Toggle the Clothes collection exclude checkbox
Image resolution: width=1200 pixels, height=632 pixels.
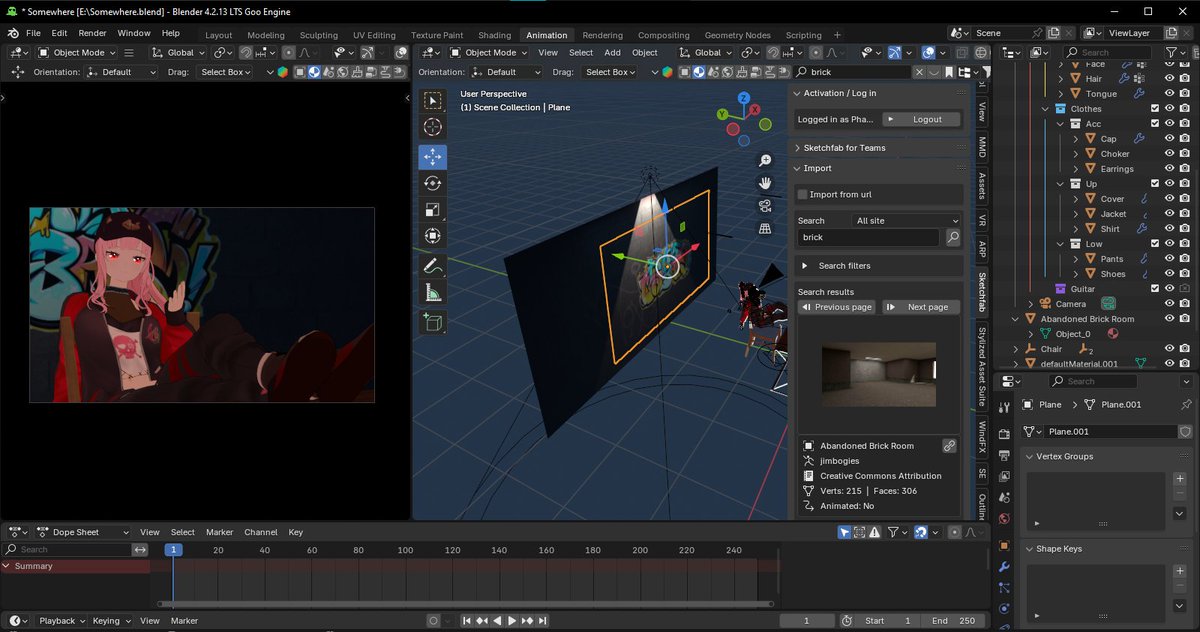[x=1155, y=109]
